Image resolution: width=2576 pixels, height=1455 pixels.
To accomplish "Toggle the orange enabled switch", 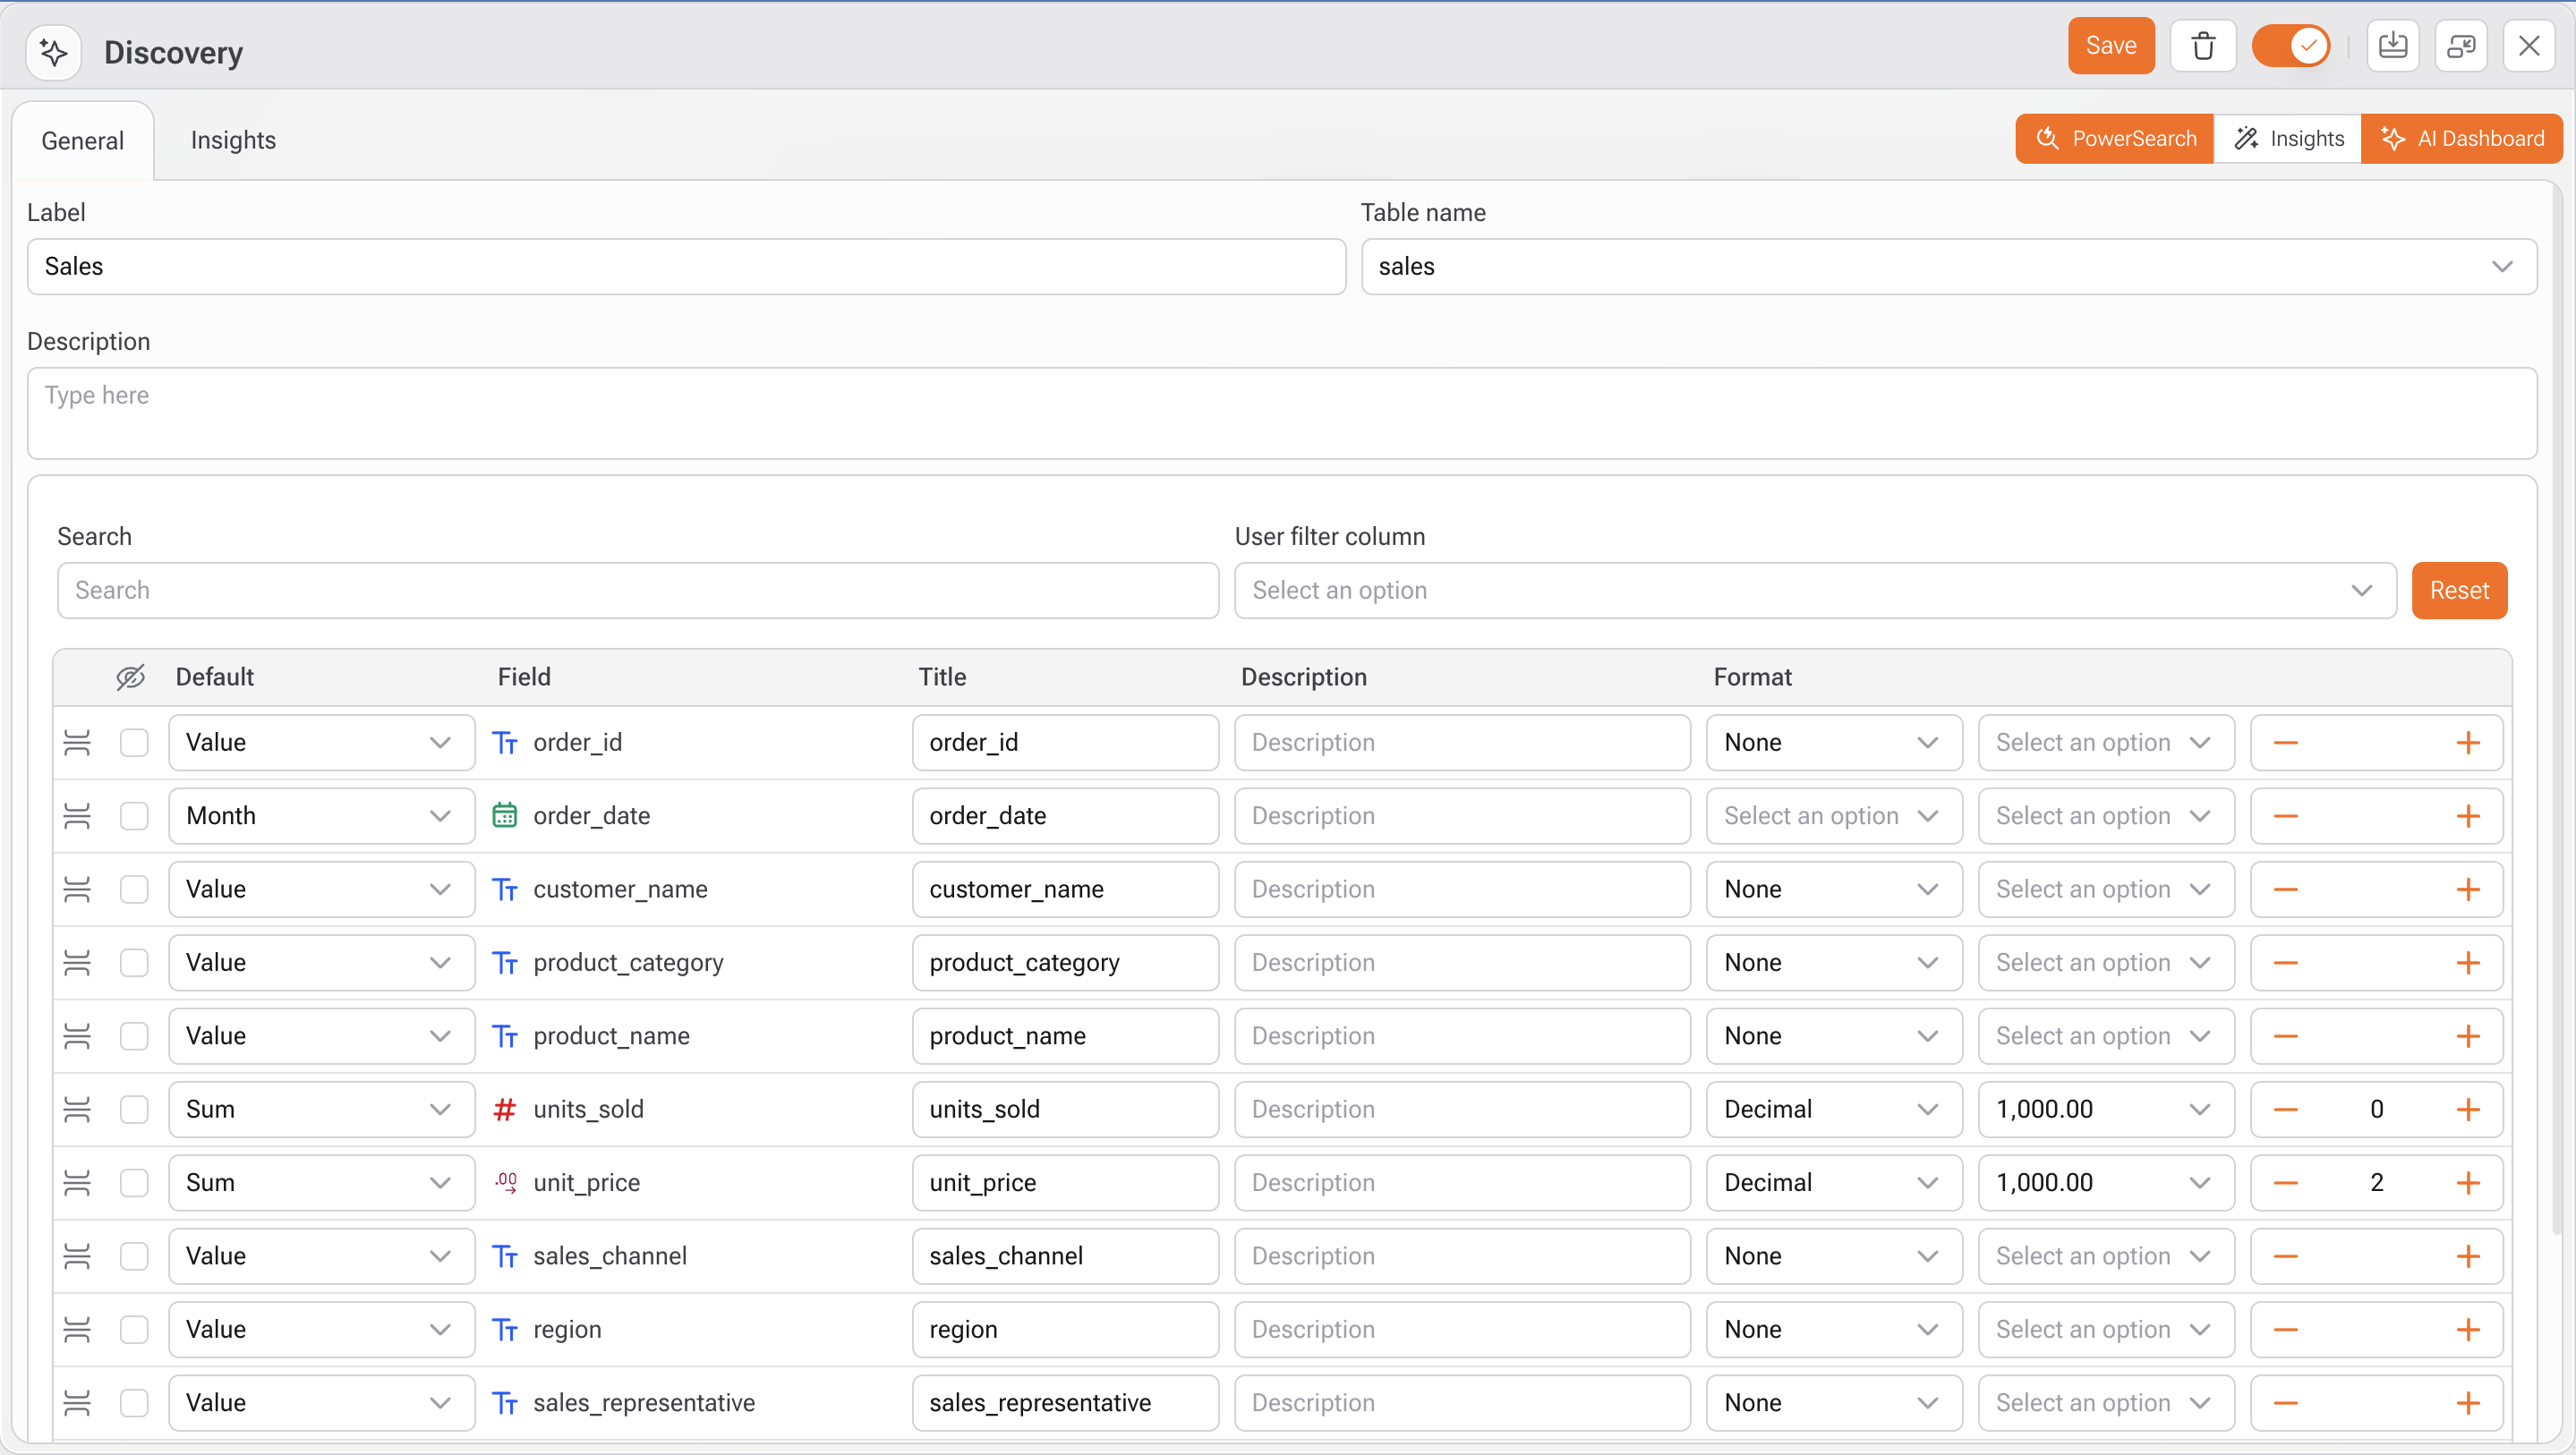I will (x=2291, y=46).
